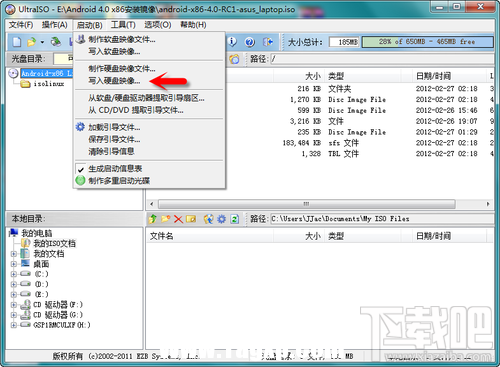The image size is (500, 367).
Task: Click the new folder icon in local toolbar
Action: tap(166, 219)
